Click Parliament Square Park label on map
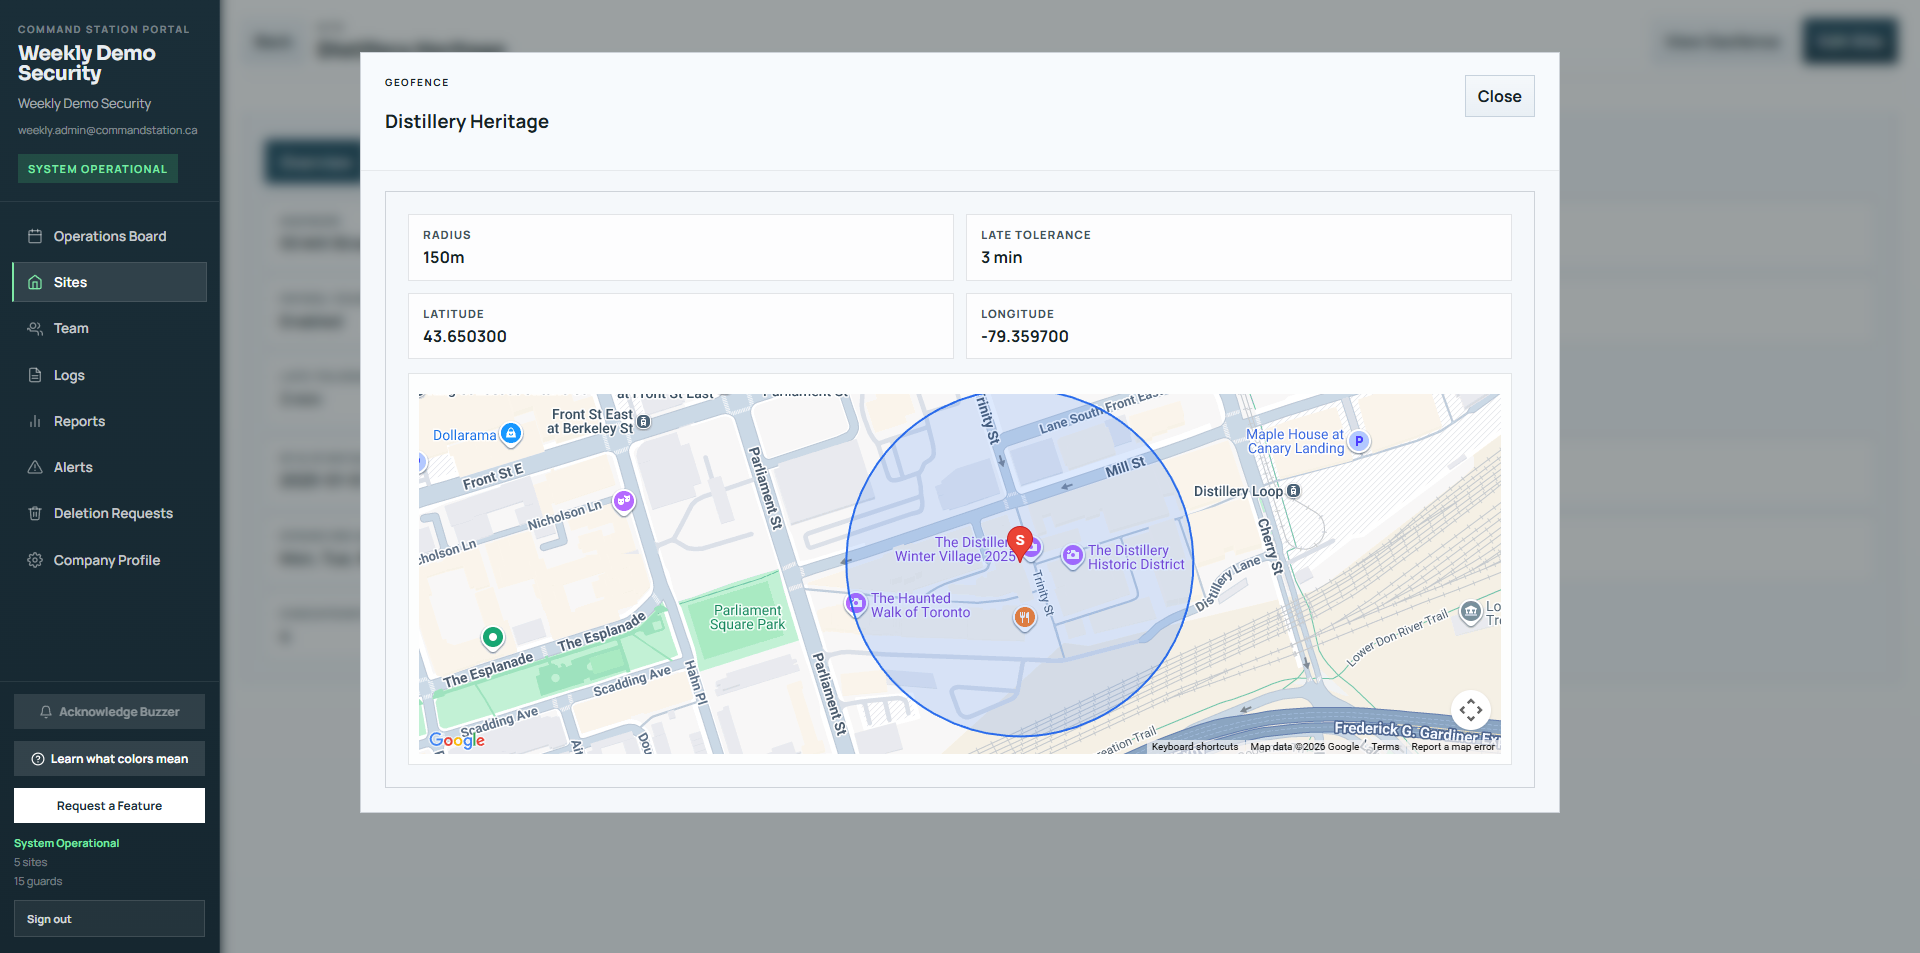This screenshot has height=953, width=1920. click(747, 617)
